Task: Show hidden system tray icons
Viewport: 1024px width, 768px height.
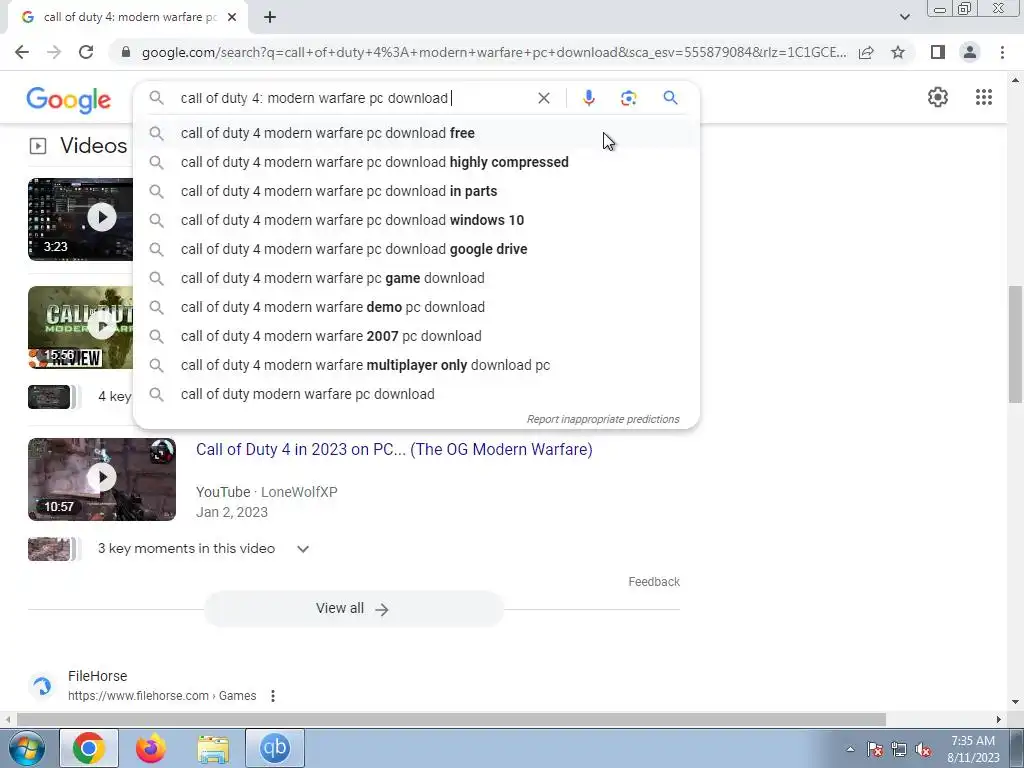Action: point(850,750)
